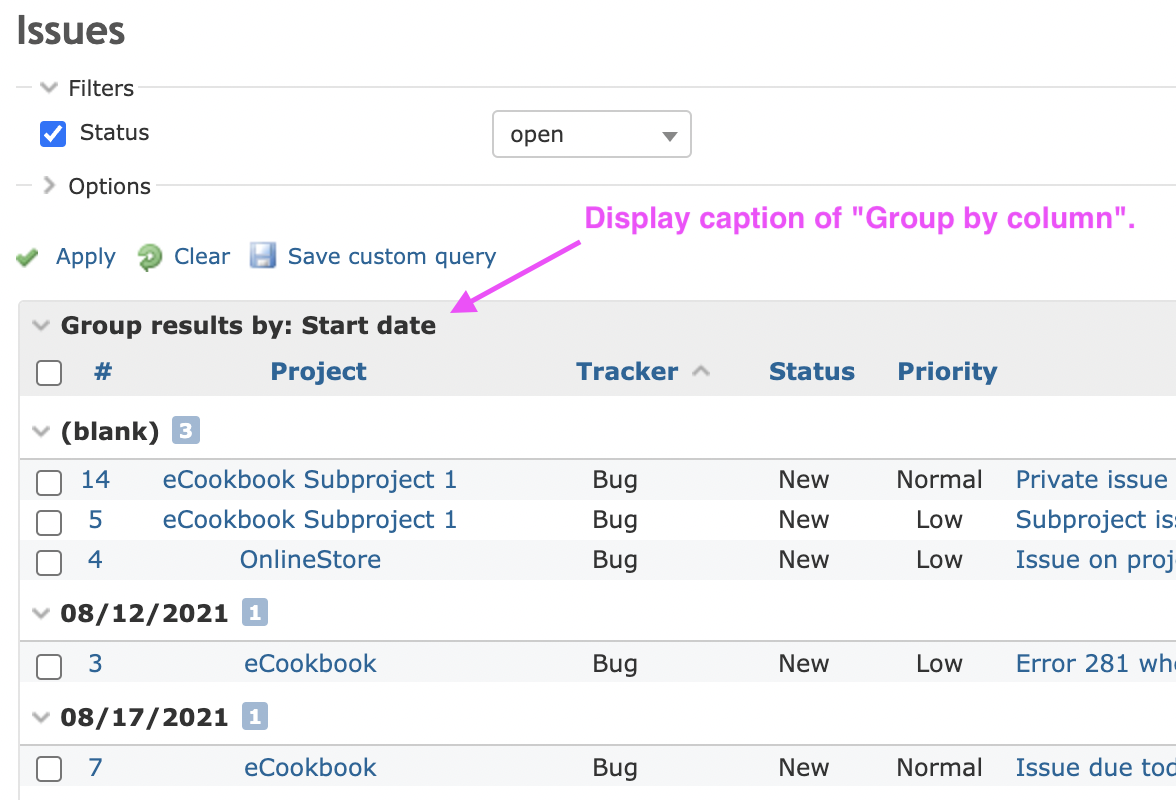Open the Status 'open' dropdown
Image resolution: width=1176 pixels, height=800 pixels.
coord(592,134)
